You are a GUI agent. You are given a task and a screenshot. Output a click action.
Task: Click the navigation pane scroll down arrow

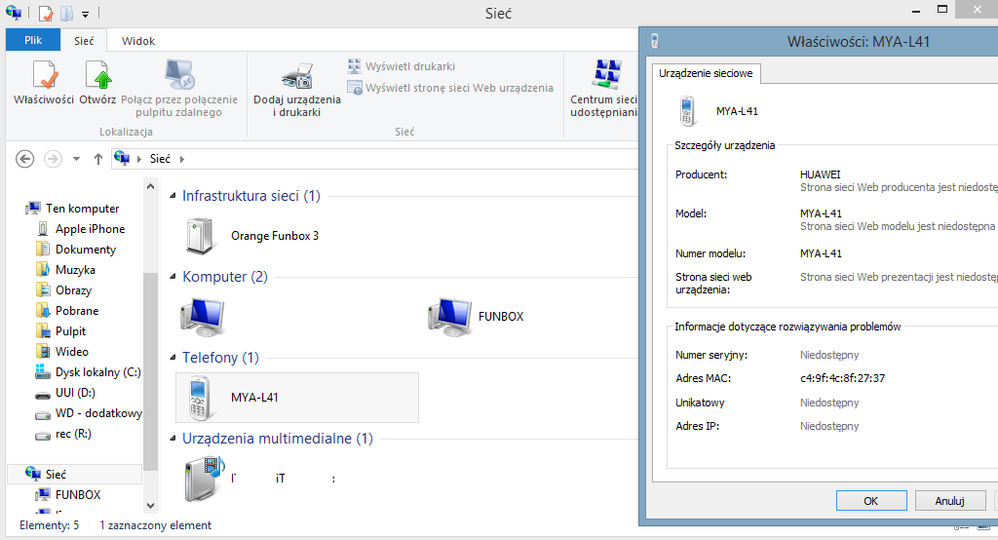click(150, 506)
